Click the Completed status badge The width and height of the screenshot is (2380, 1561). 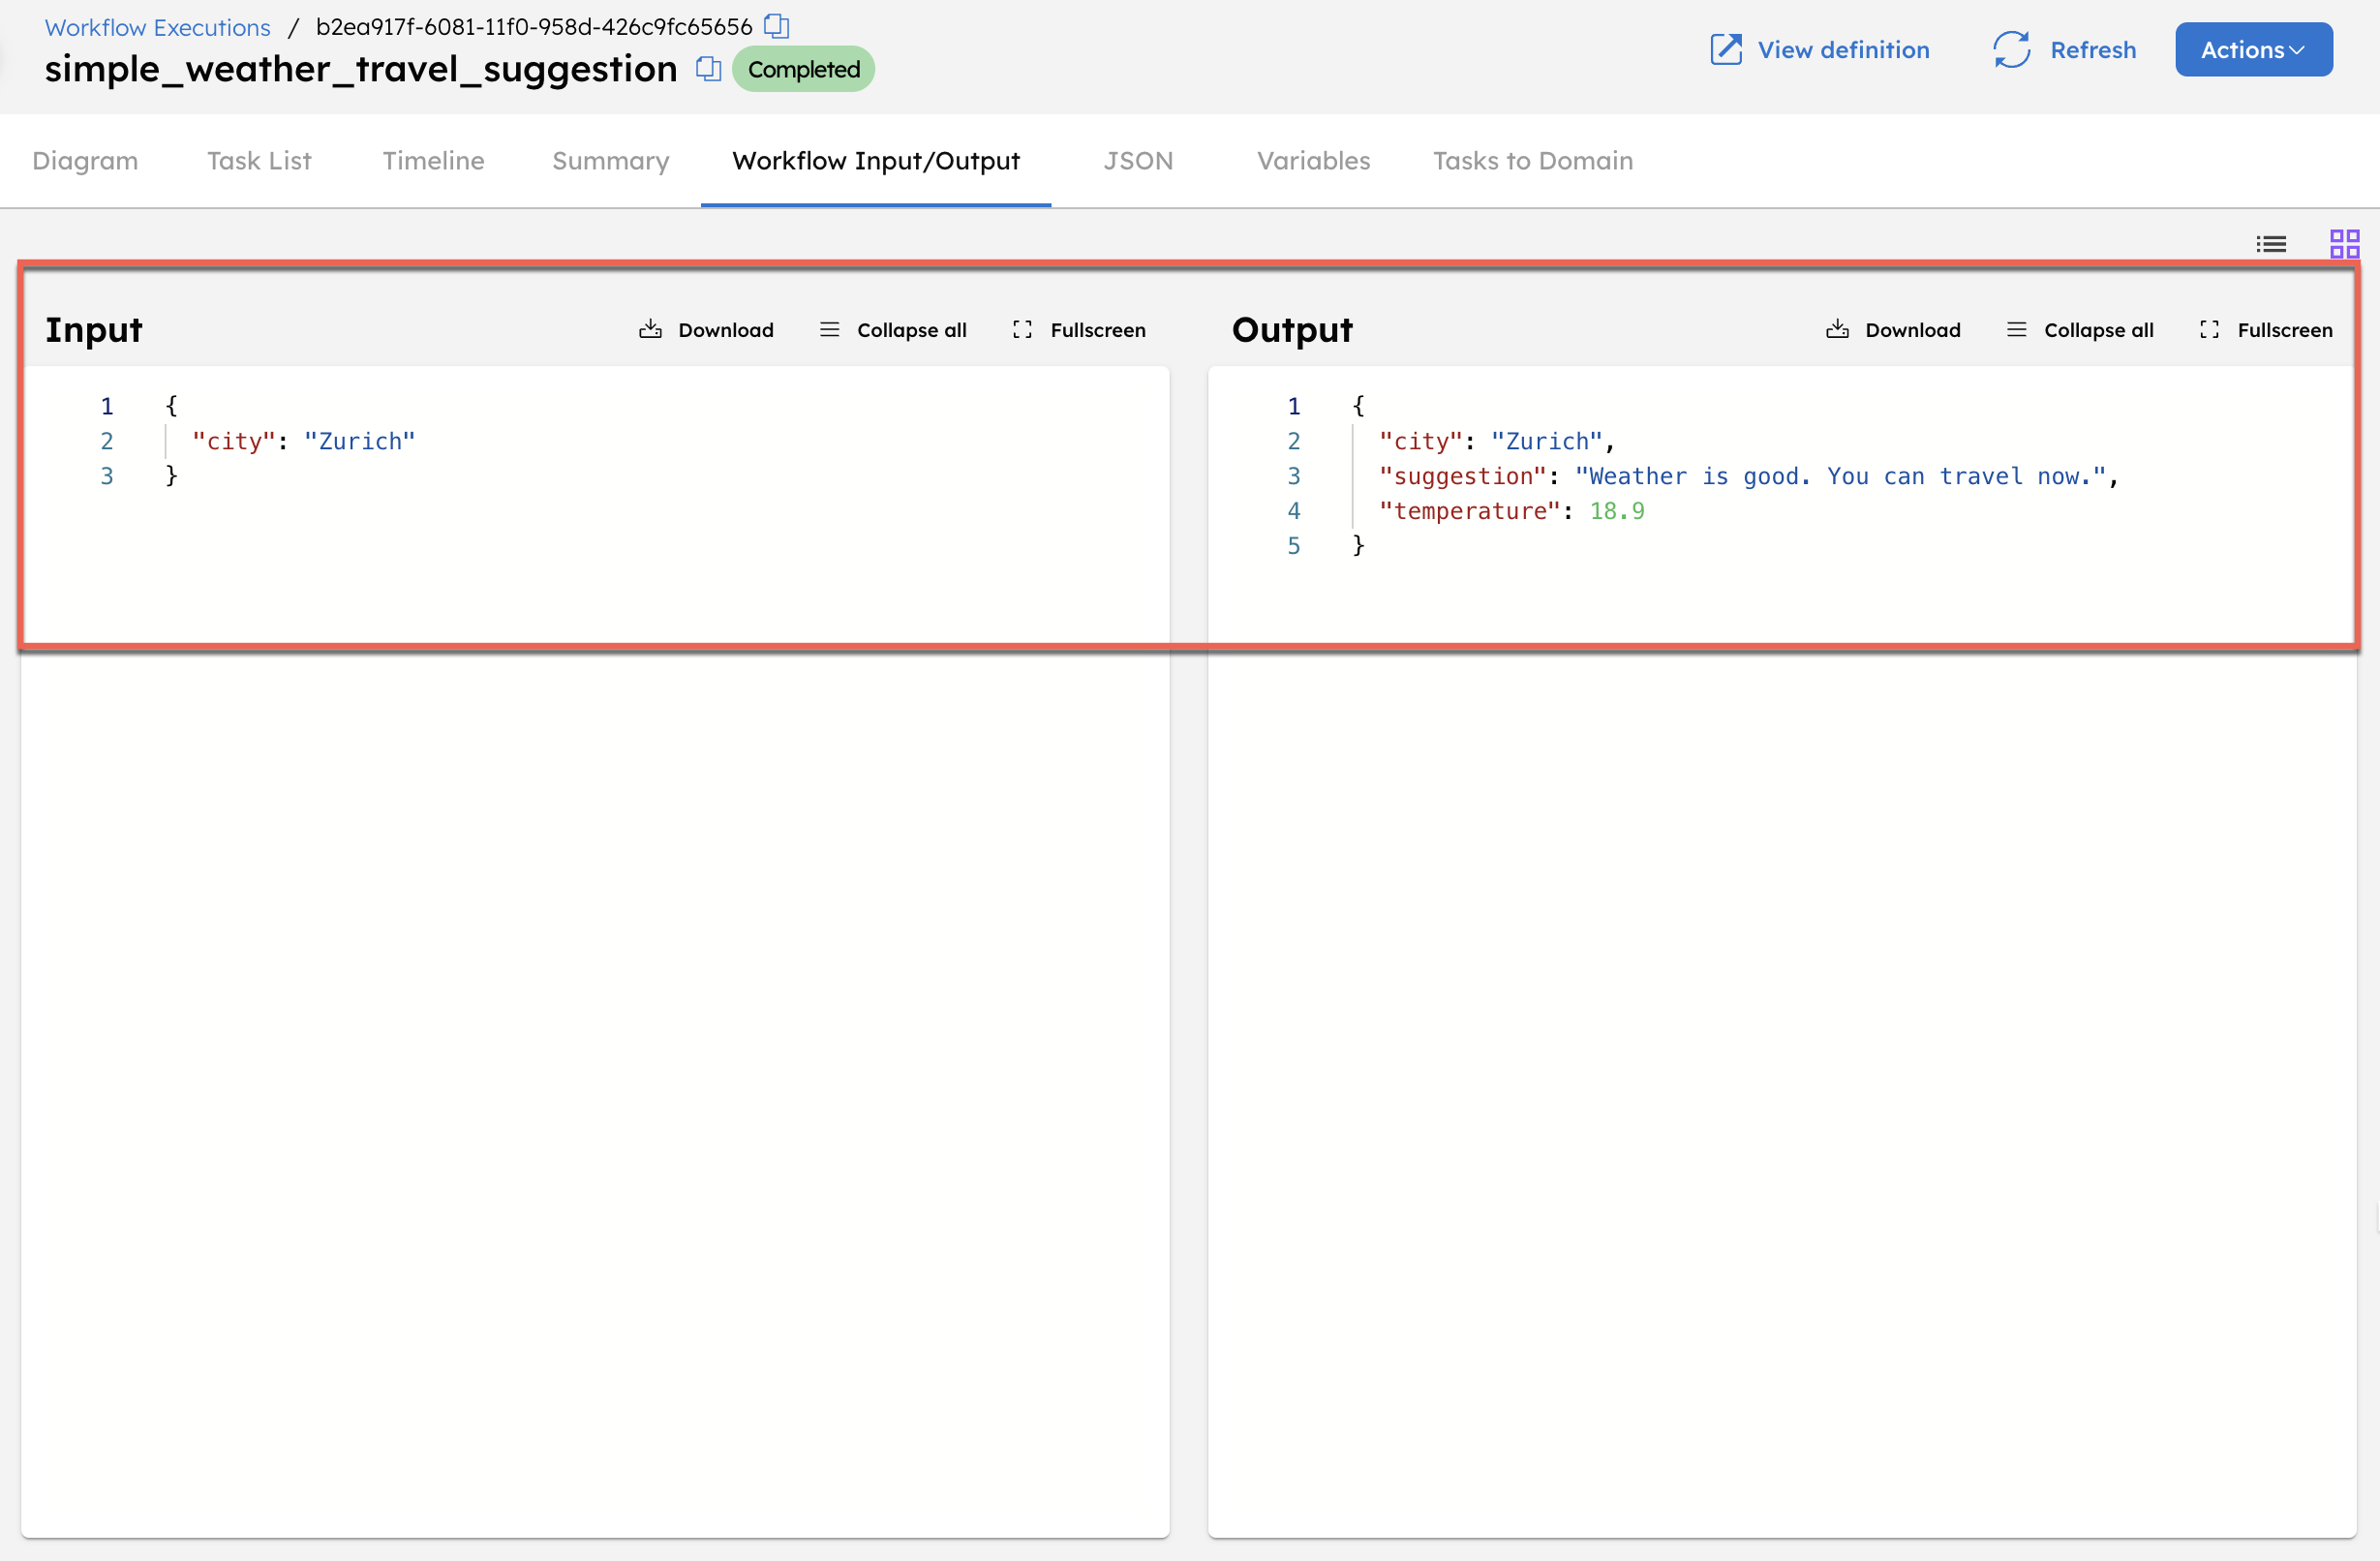(x=803, y=69)
